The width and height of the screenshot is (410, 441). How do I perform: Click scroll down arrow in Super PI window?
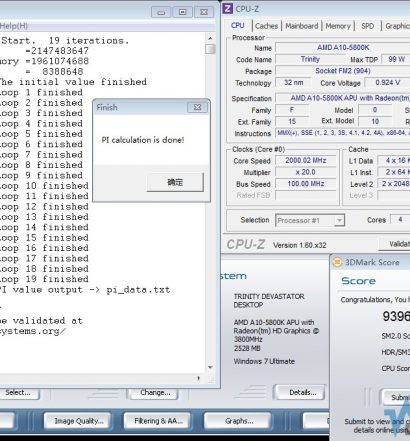[210, 367]
